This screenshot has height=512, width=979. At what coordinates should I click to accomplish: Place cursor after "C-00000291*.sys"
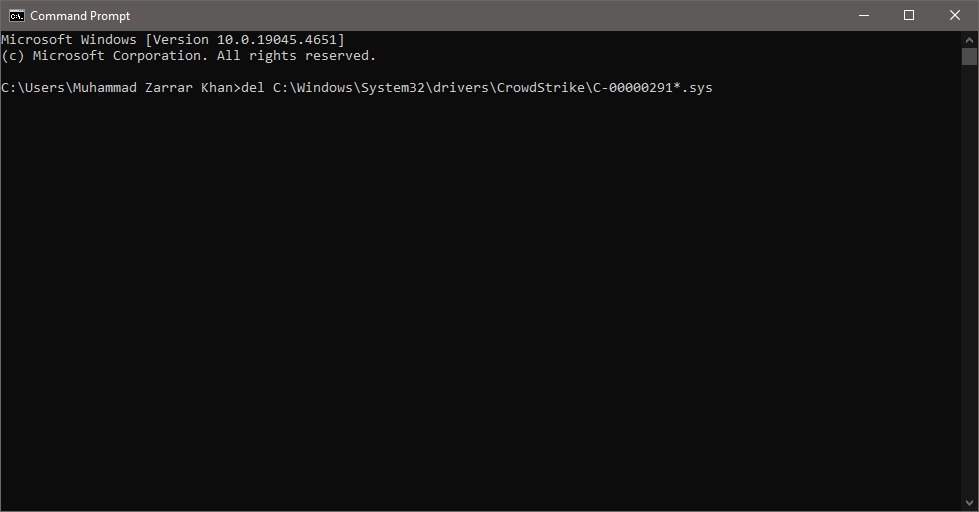[x=714, y=88]
